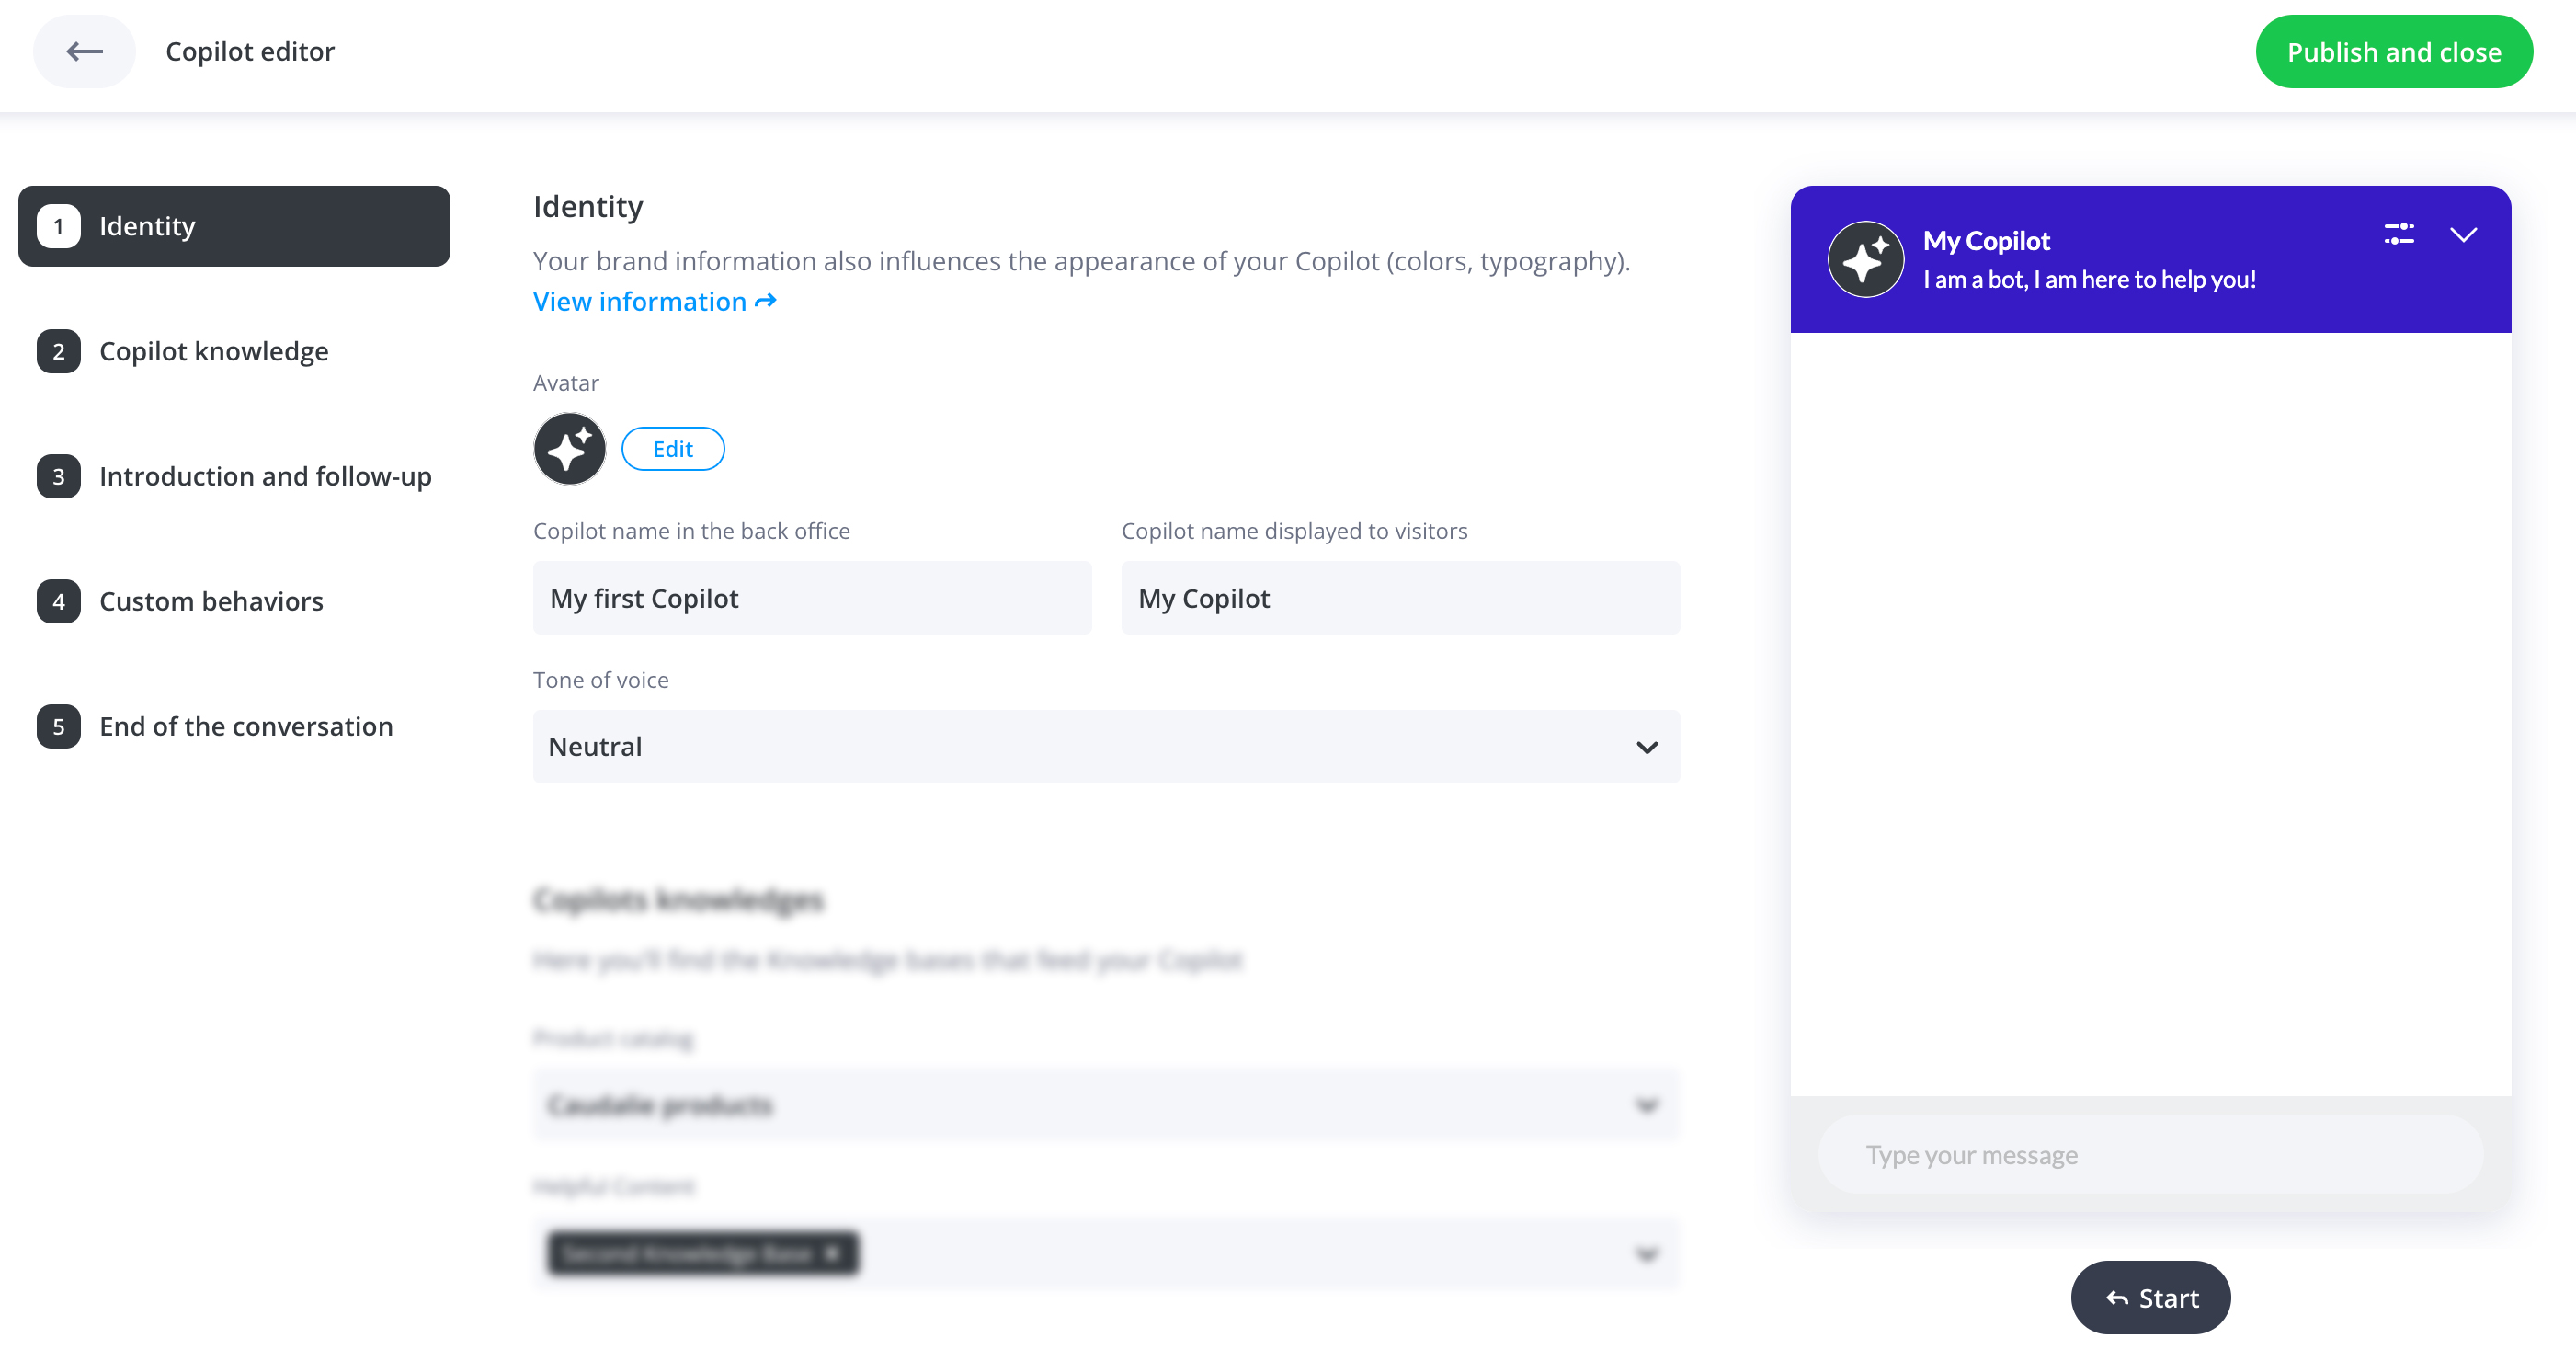Click the Edit avatar button
This screenshot has width=2576, height=1361.
673,449
